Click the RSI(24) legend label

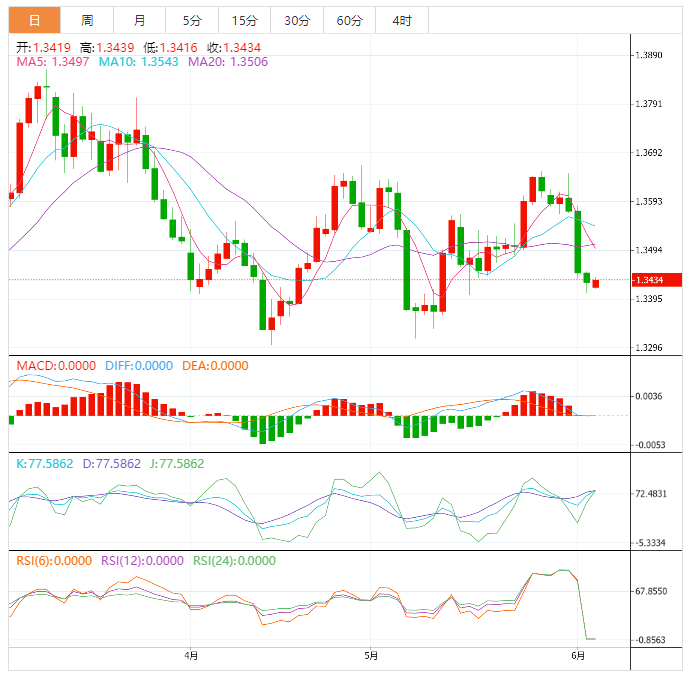233,561
